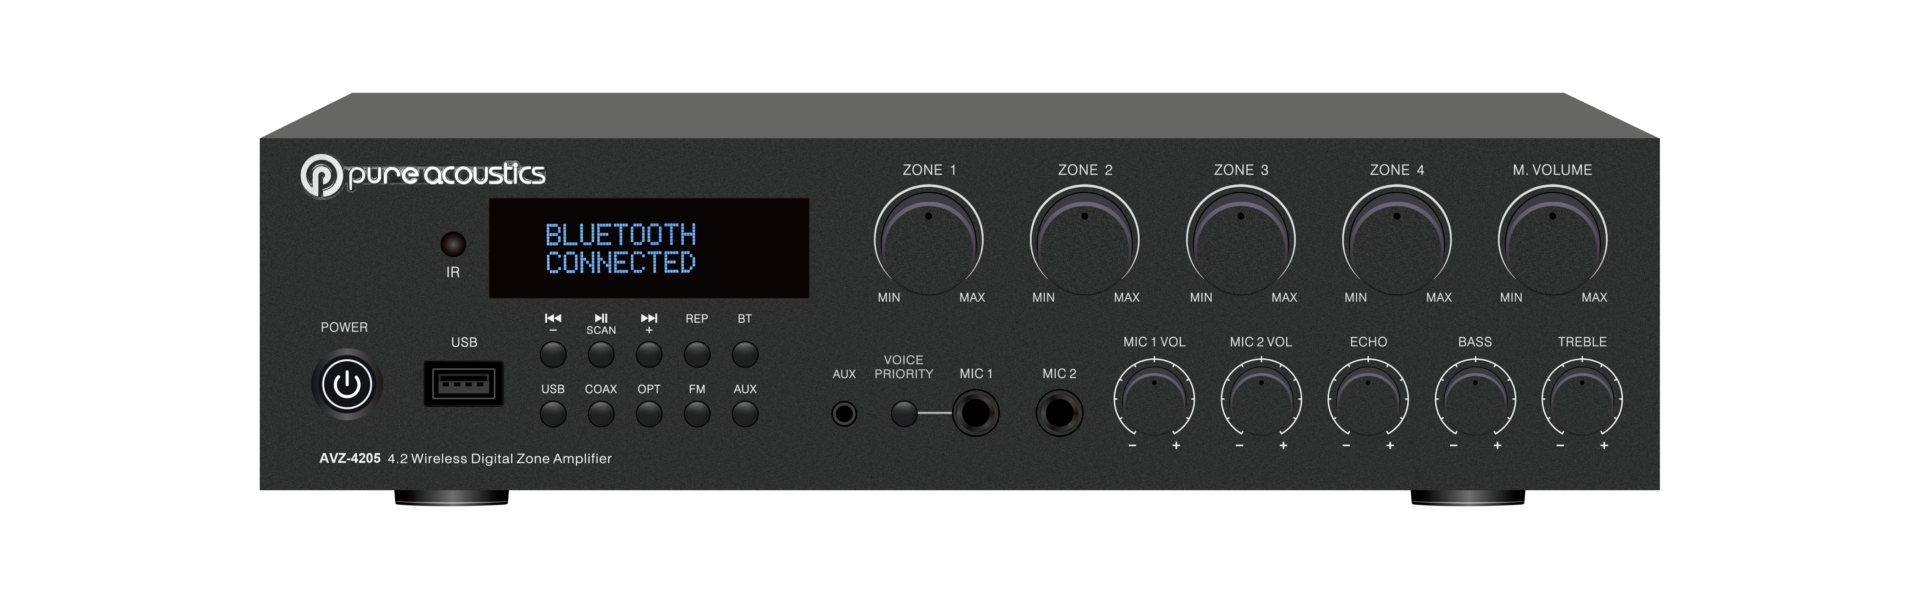Screen dimensions: 1920x600
Task: Push the BT Bluetooth button
Action: (745, 354)
